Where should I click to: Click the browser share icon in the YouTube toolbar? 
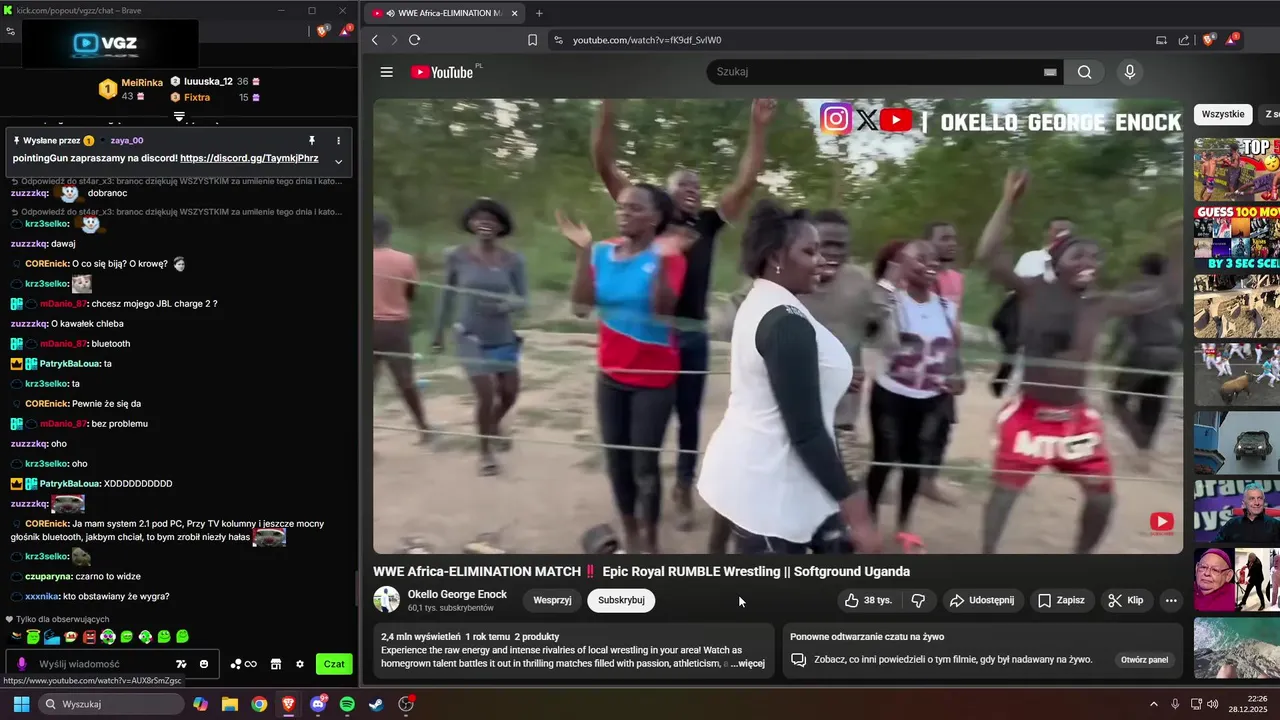tap(1184, 40)
